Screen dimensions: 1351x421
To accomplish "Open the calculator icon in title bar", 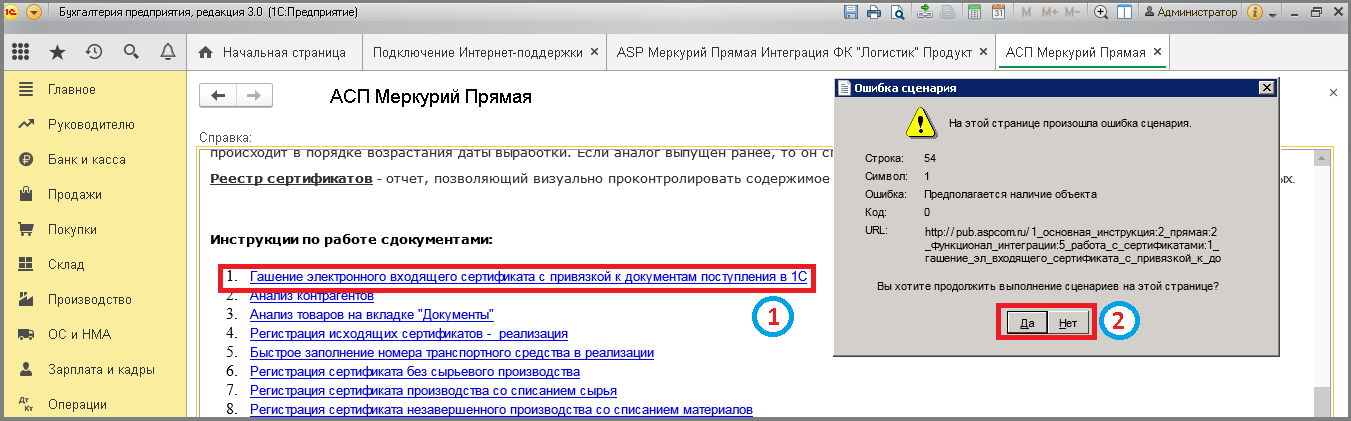I will pyautogui.click(x=973, y=13).
